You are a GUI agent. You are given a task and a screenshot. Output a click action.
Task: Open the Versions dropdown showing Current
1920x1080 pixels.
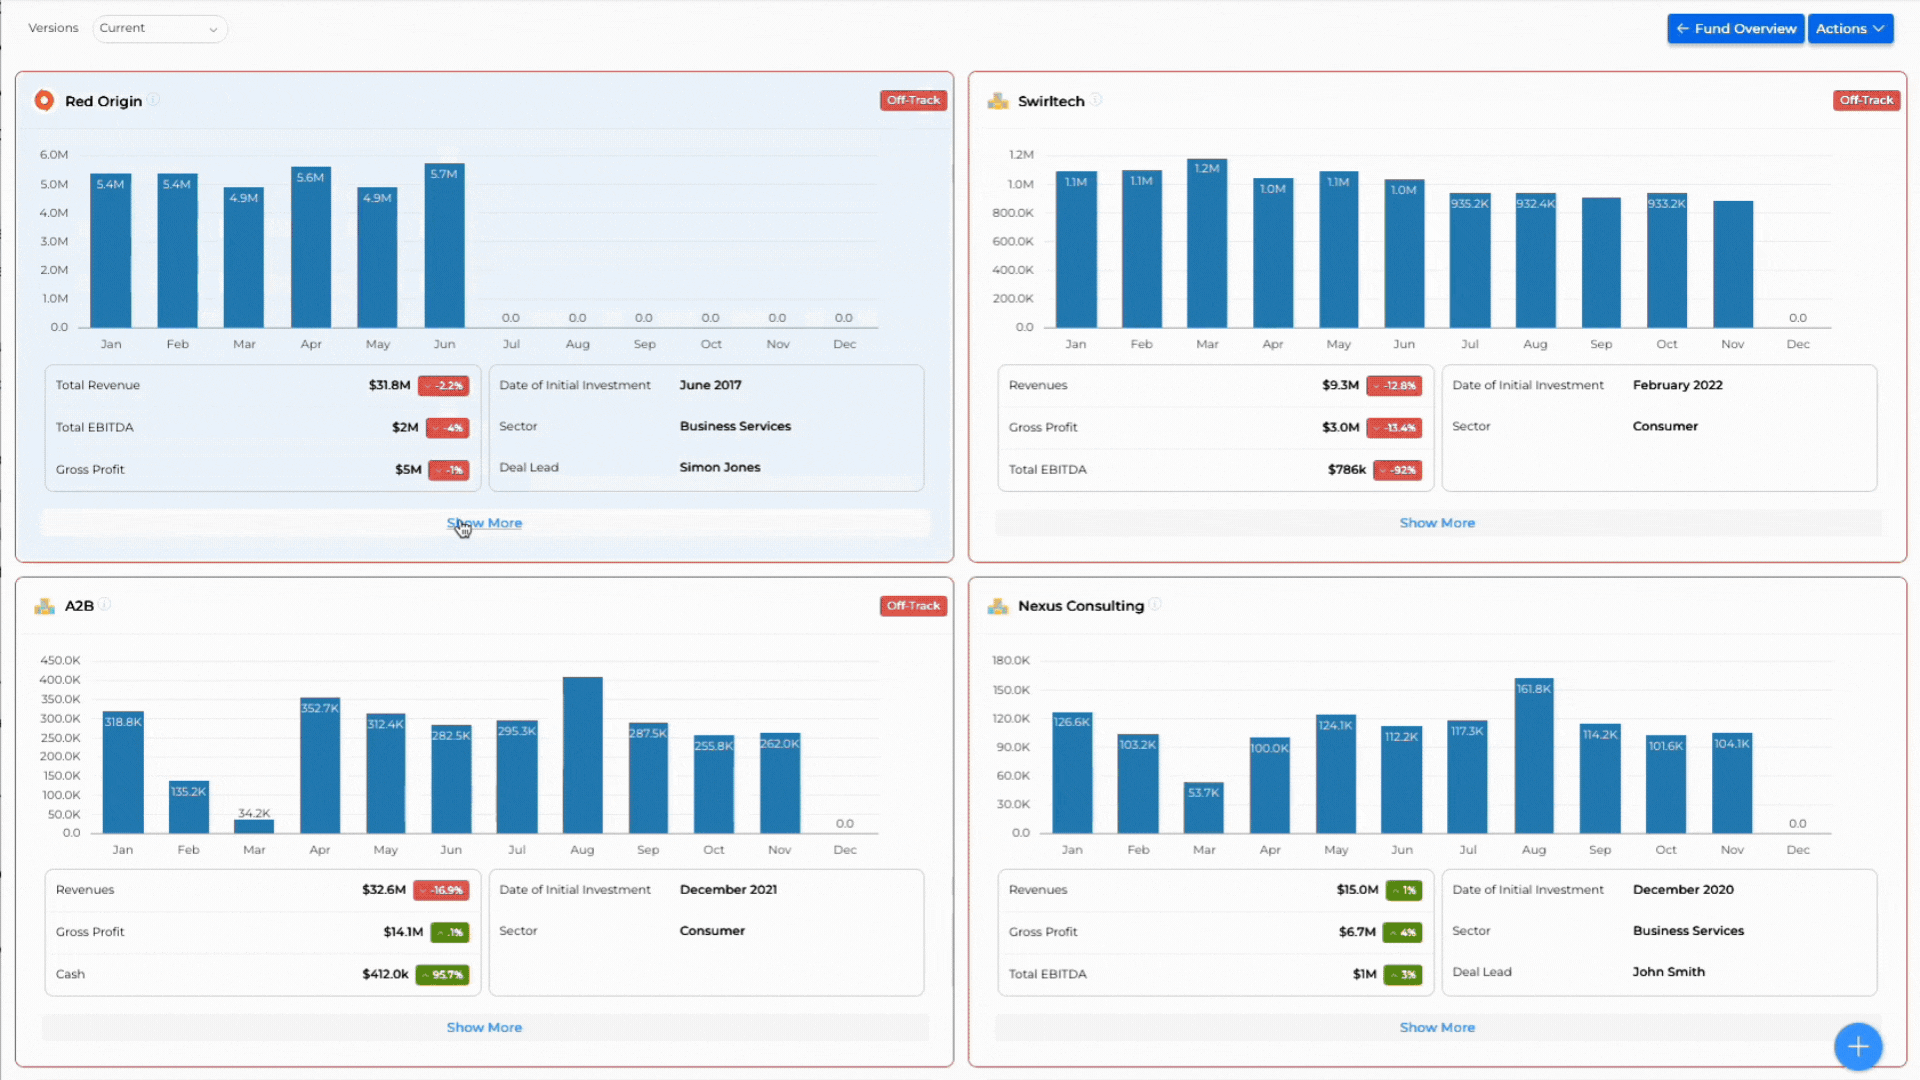point(159,28)
